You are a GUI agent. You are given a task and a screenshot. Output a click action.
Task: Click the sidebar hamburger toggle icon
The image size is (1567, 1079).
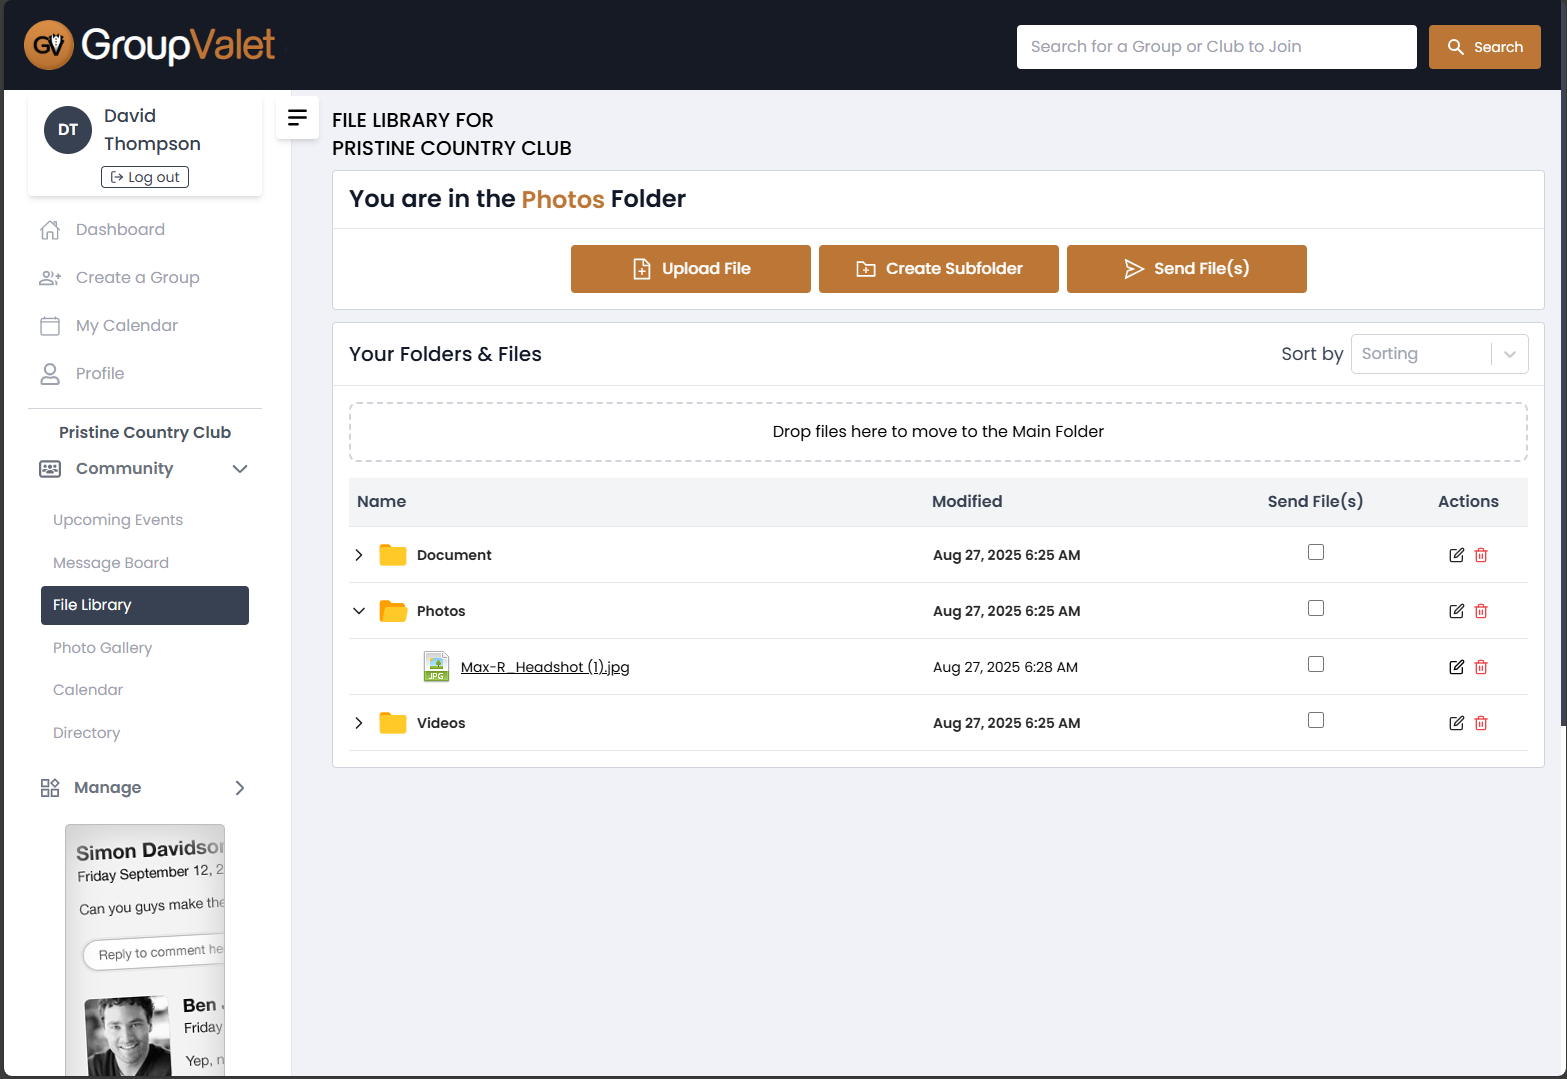[297, 118]
